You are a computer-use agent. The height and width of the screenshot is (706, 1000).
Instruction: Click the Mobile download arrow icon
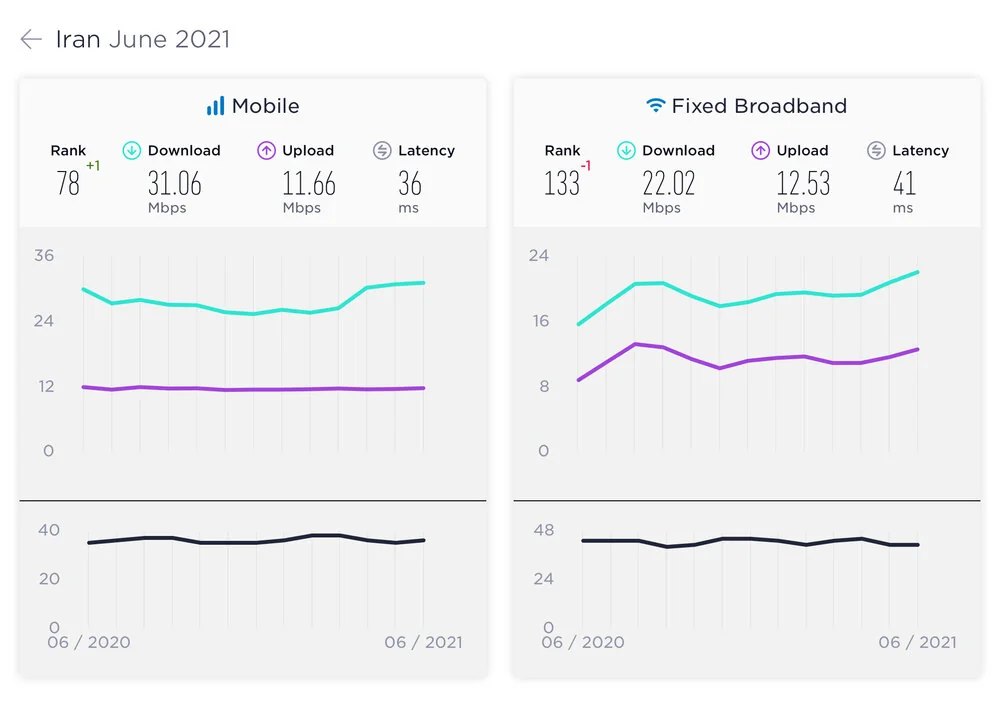coord(132,151)
